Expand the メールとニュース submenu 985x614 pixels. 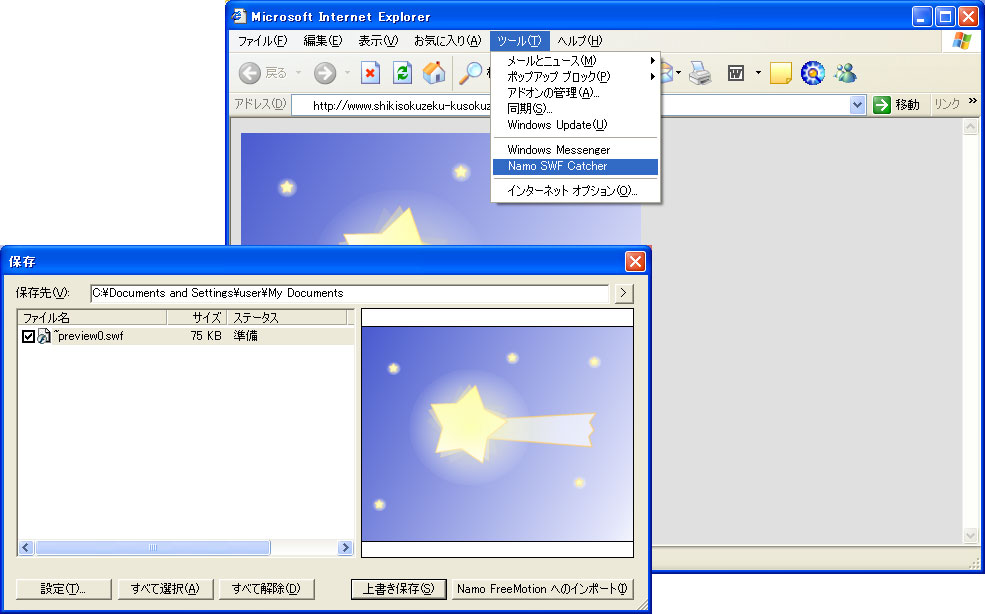[653, 61]
